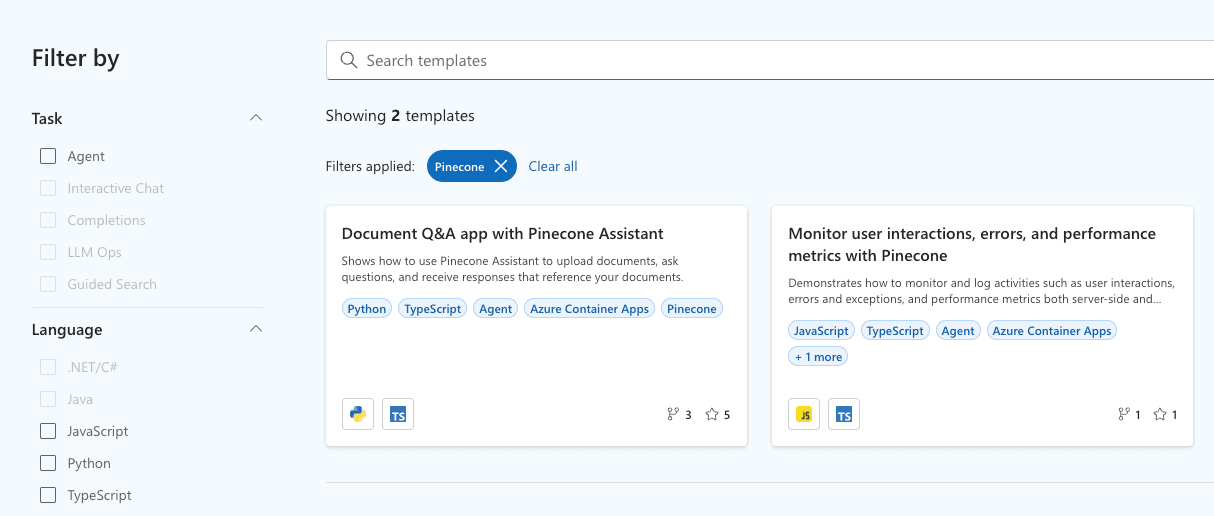1214x516 pixels.
Task: Click Document Q&A card description text
Action: (512, 269)
